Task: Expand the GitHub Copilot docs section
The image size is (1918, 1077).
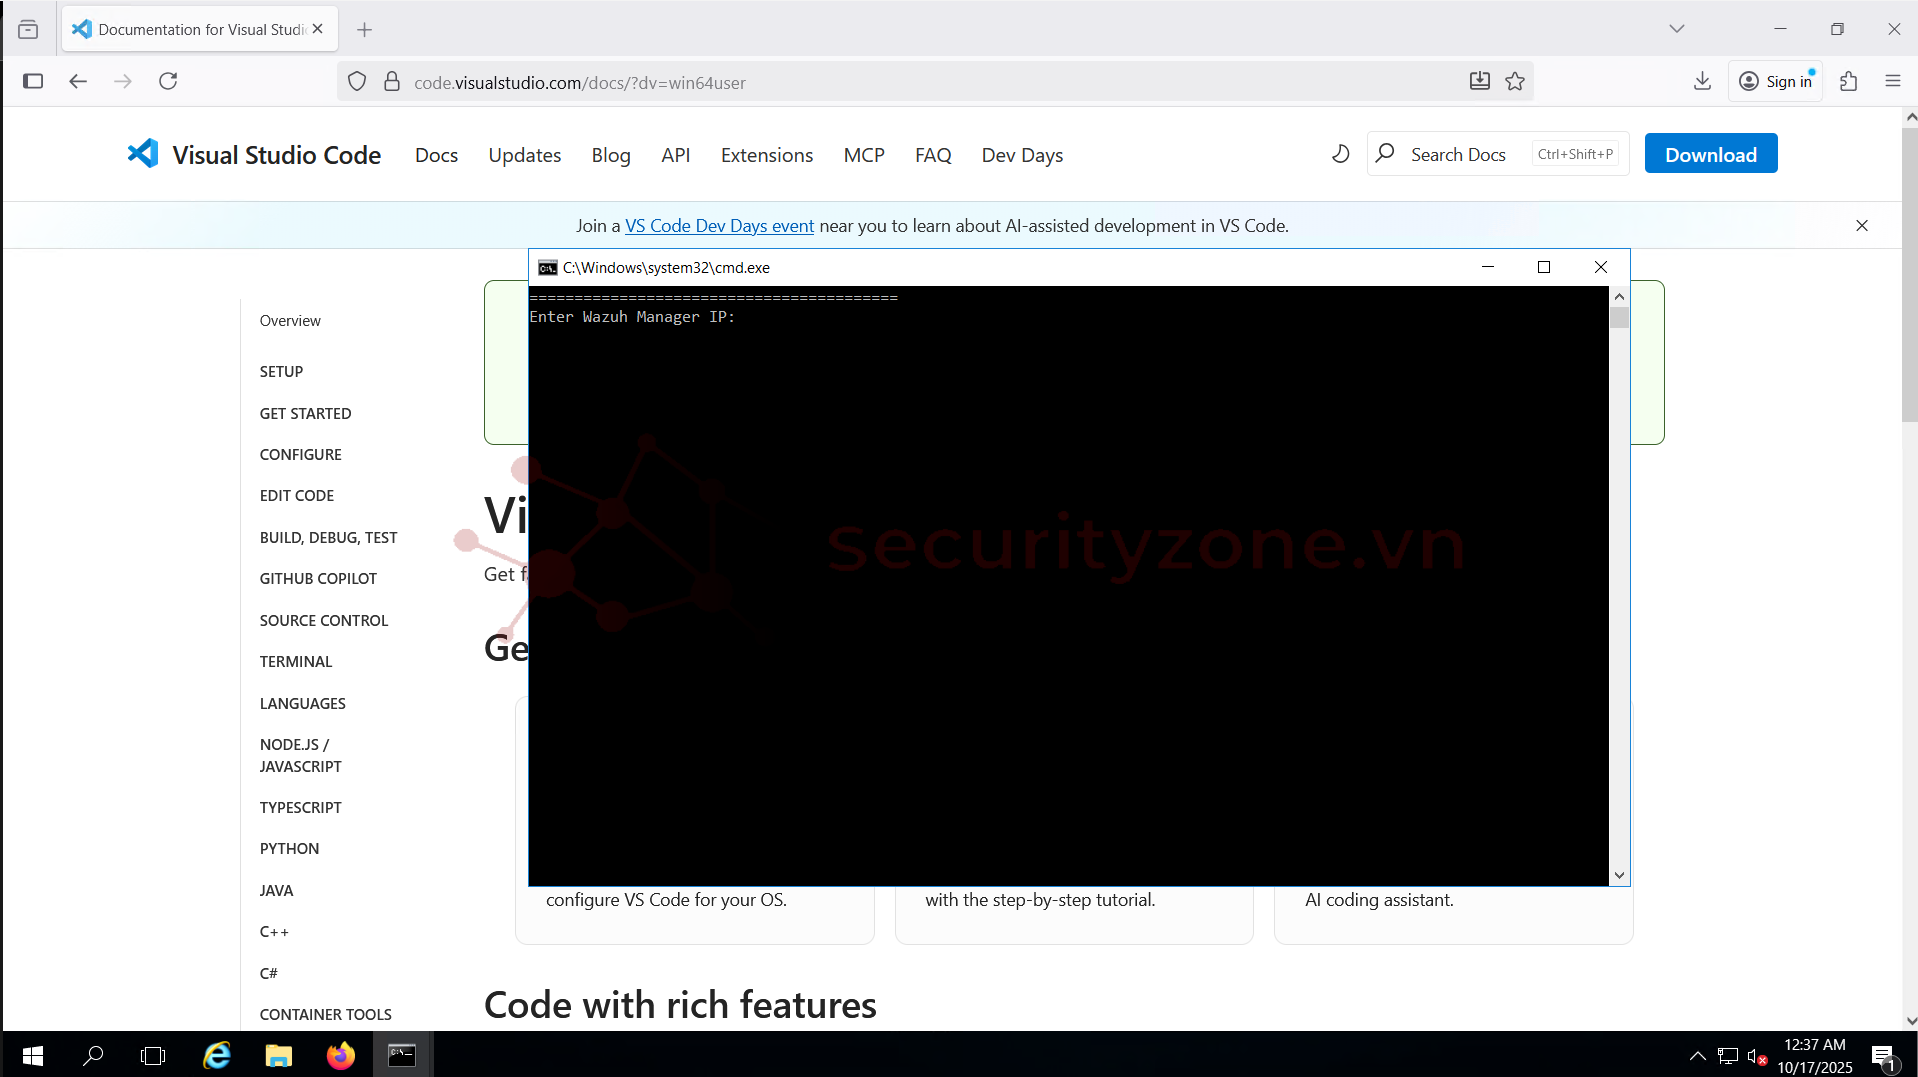Action: point(318,578)
